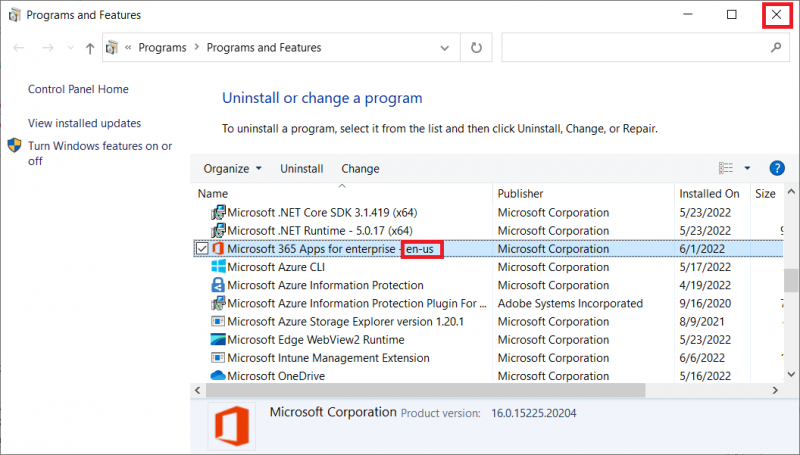Select Microsoft .NET Core SDK 3.1.419 (x64) text

[x=322, y=212]
